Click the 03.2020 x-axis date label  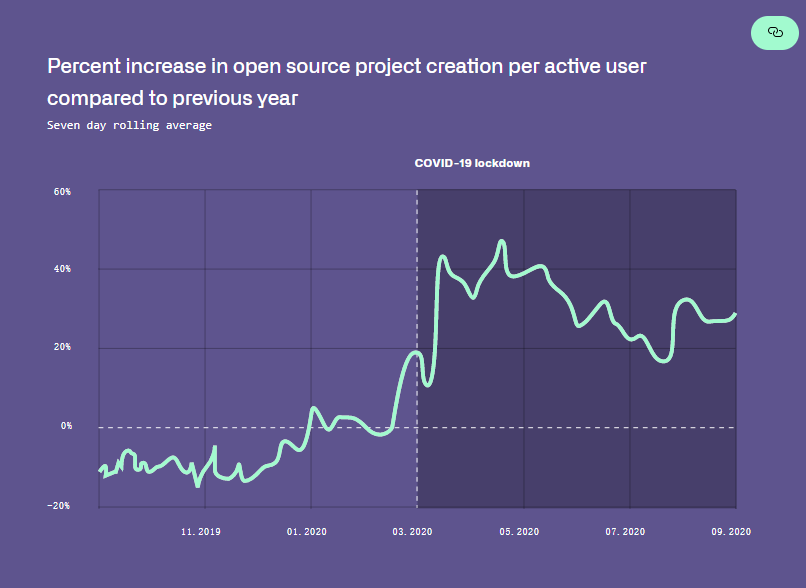[x=413, y=532]
